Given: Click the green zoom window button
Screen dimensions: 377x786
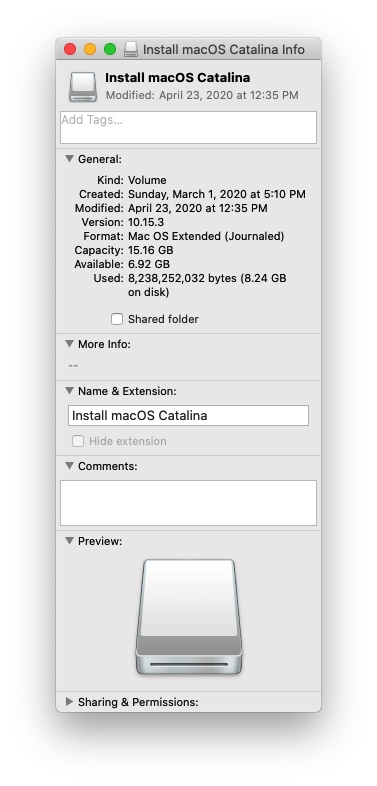Looking at the screenshot, I should (110, 49).
